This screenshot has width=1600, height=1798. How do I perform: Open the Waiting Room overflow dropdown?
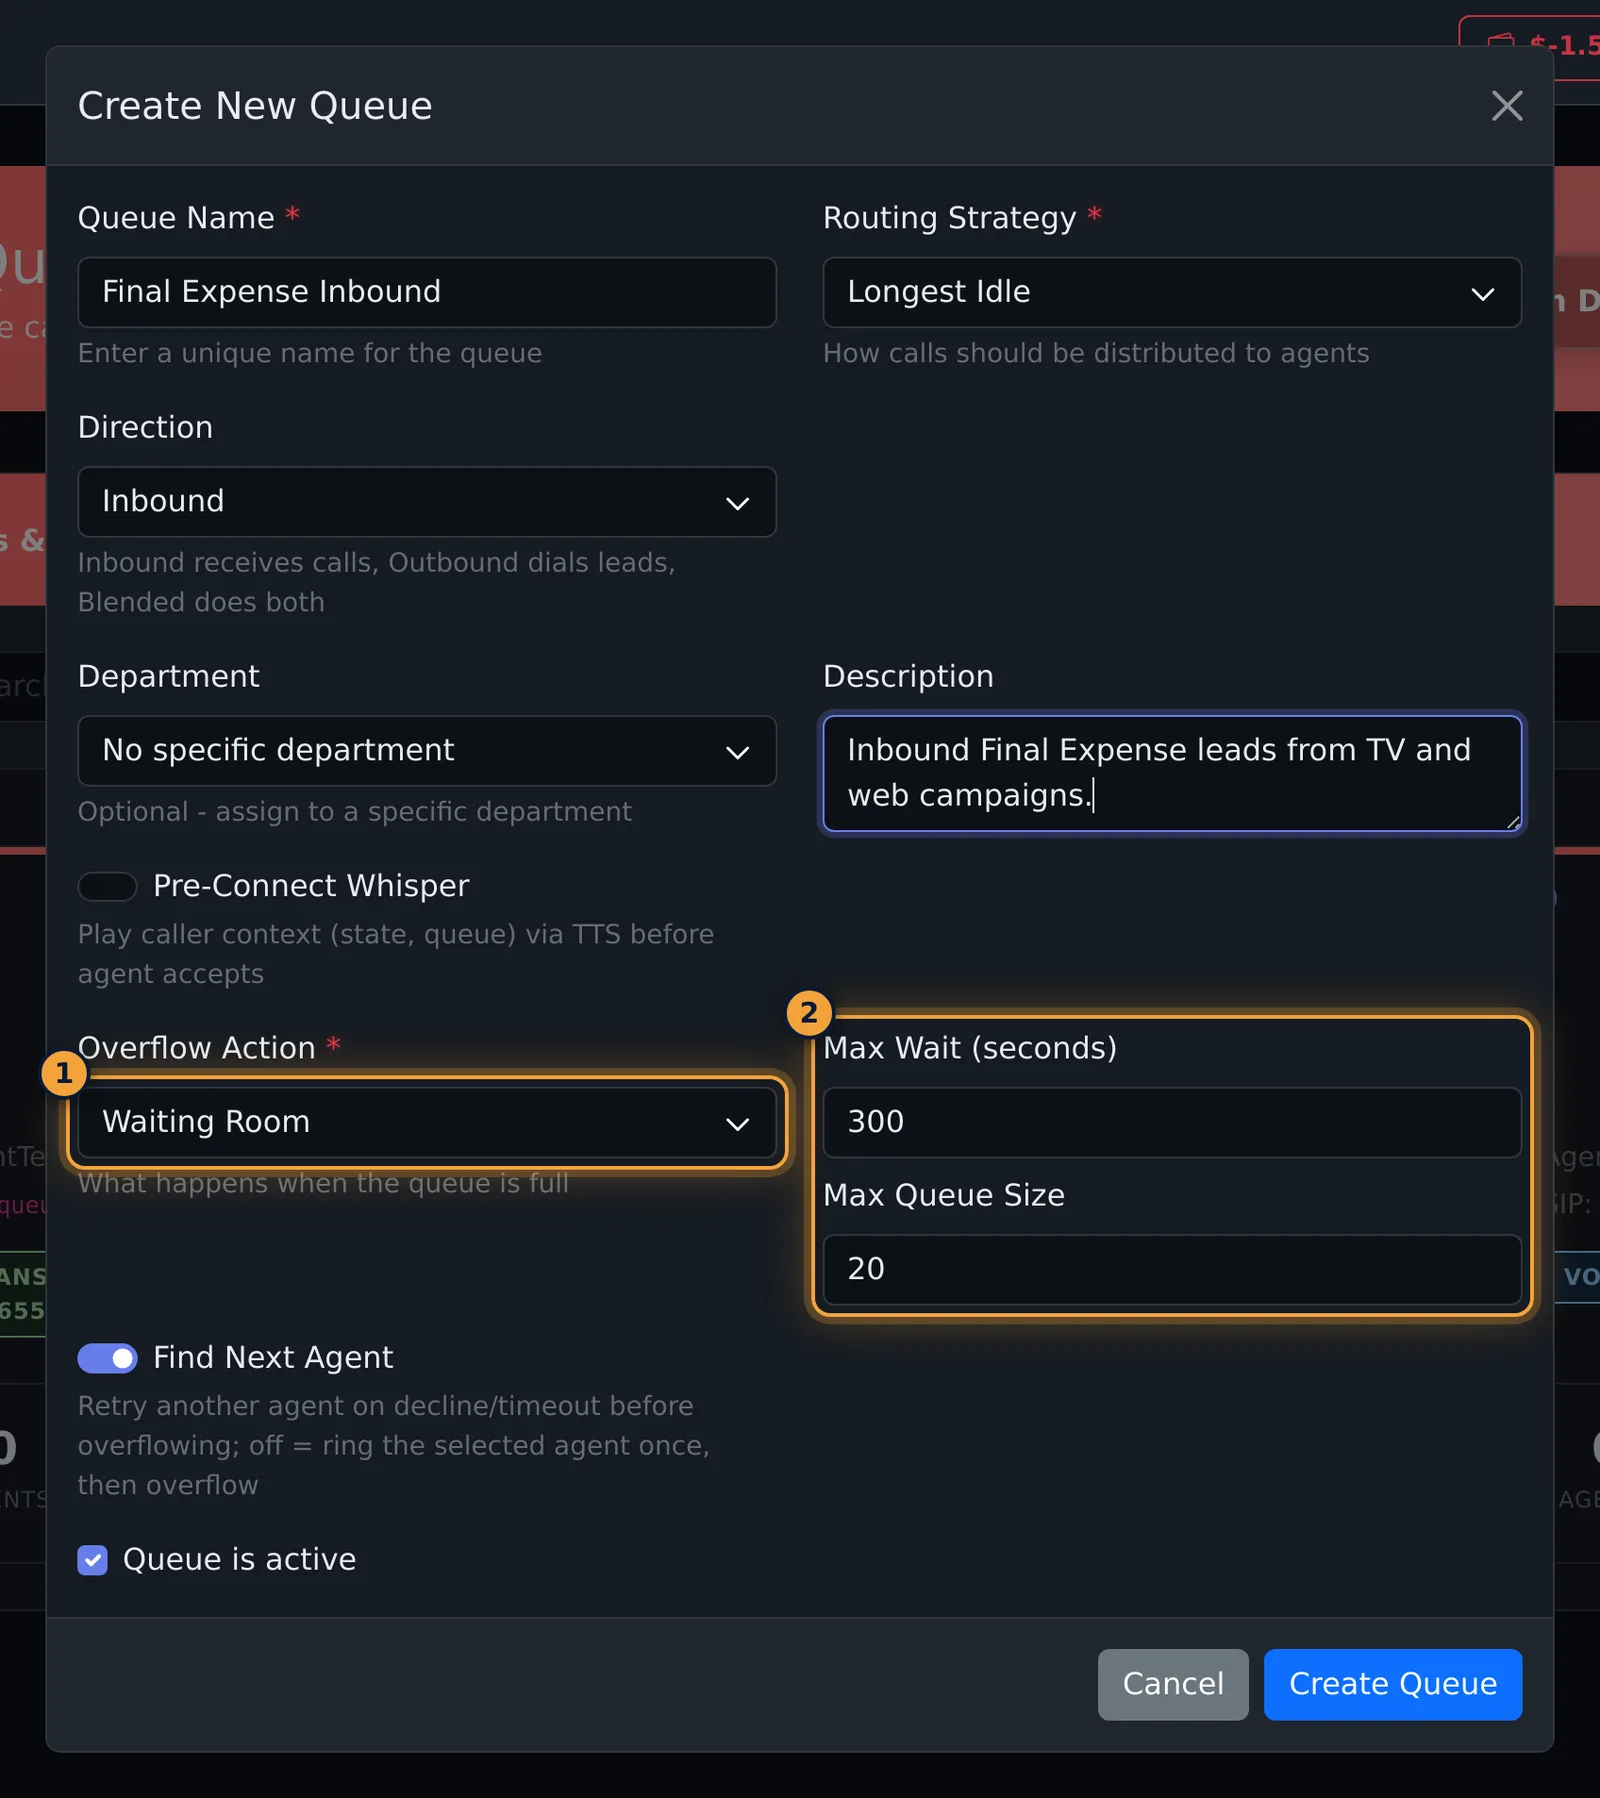point(427,1122)
